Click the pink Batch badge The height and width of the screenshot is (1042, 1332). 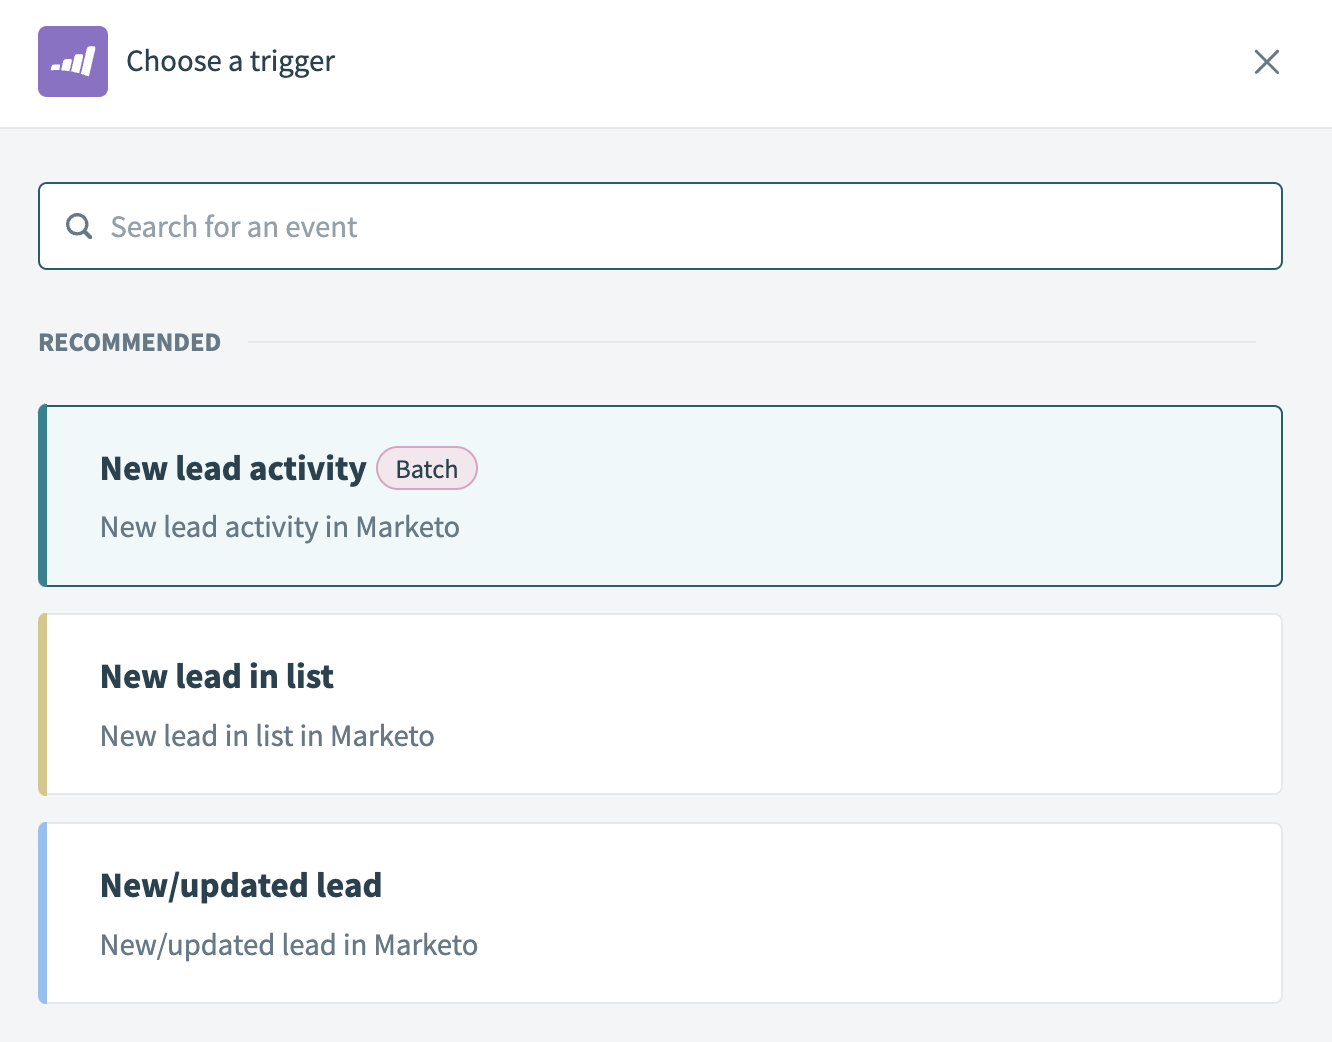[x=426, y=469]
